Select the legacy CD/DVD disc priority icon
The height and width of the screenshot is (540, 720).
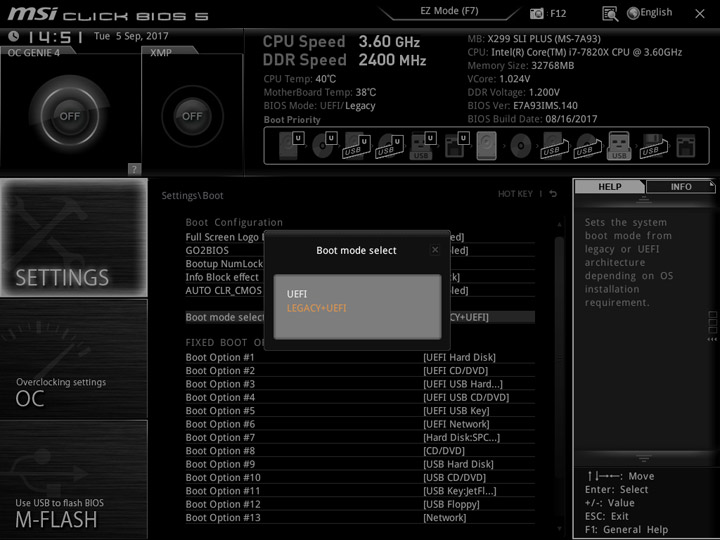[521, 146]
